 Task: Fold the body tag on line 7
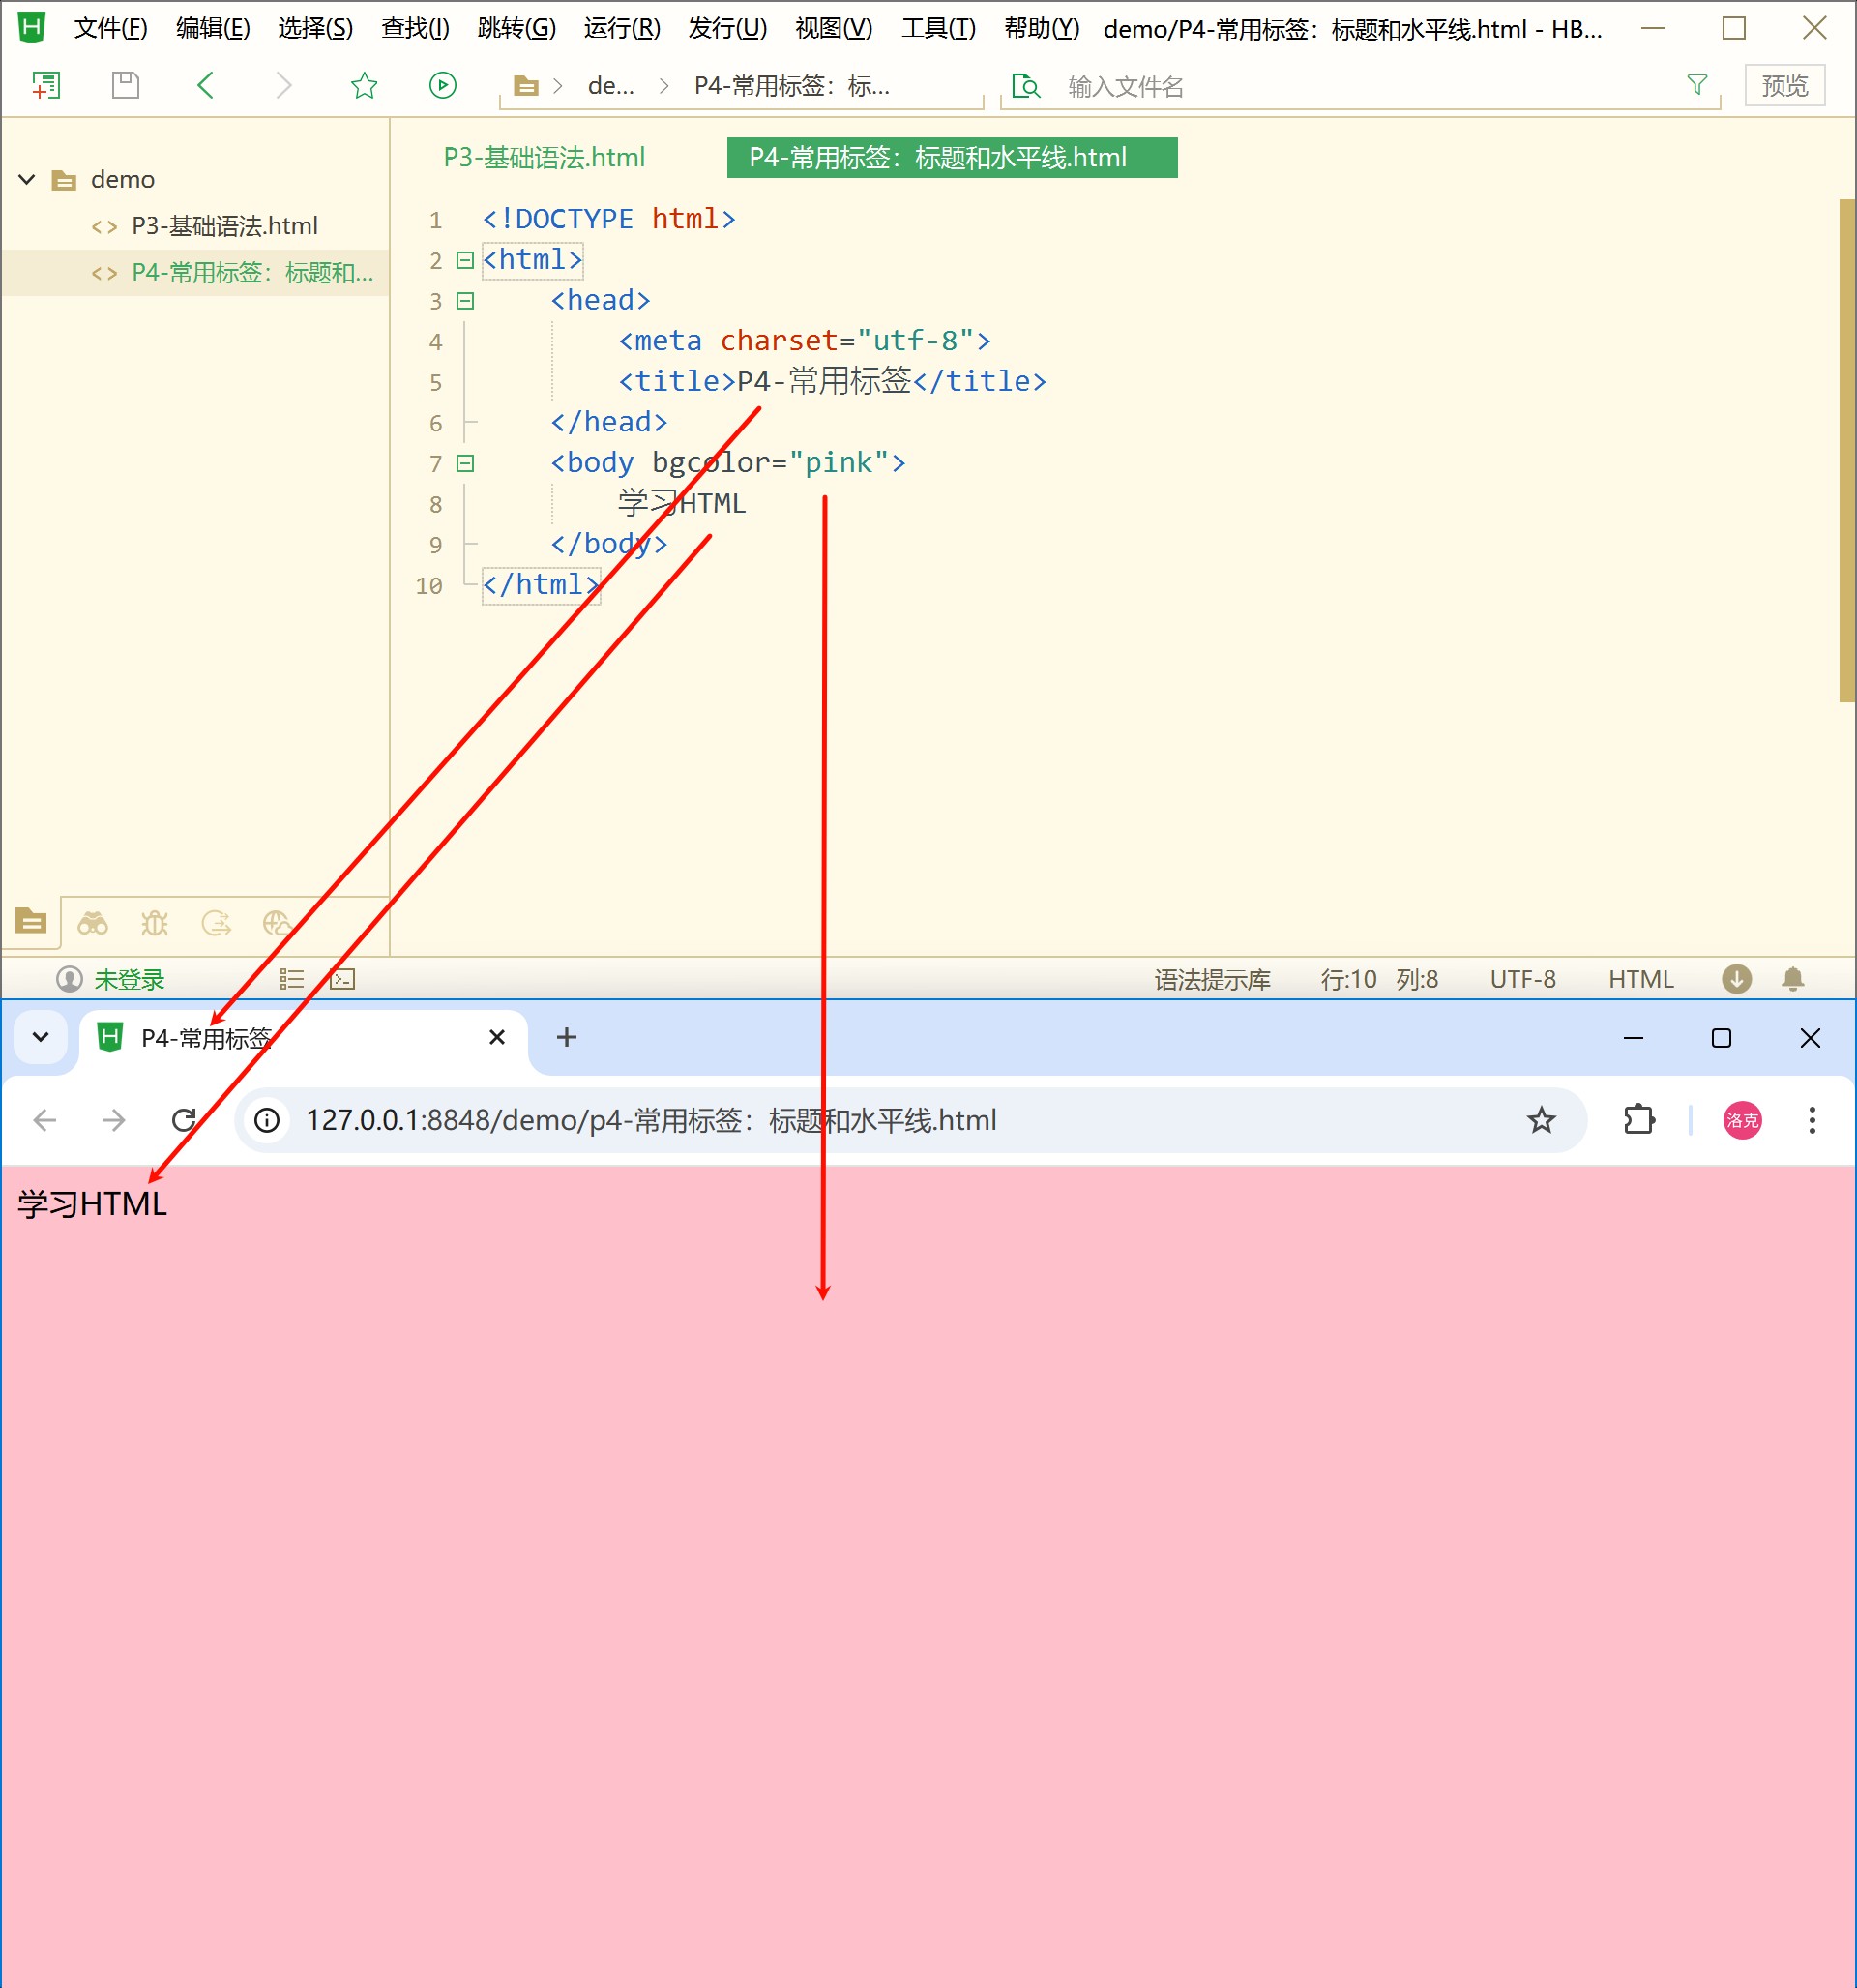(465, 463)
